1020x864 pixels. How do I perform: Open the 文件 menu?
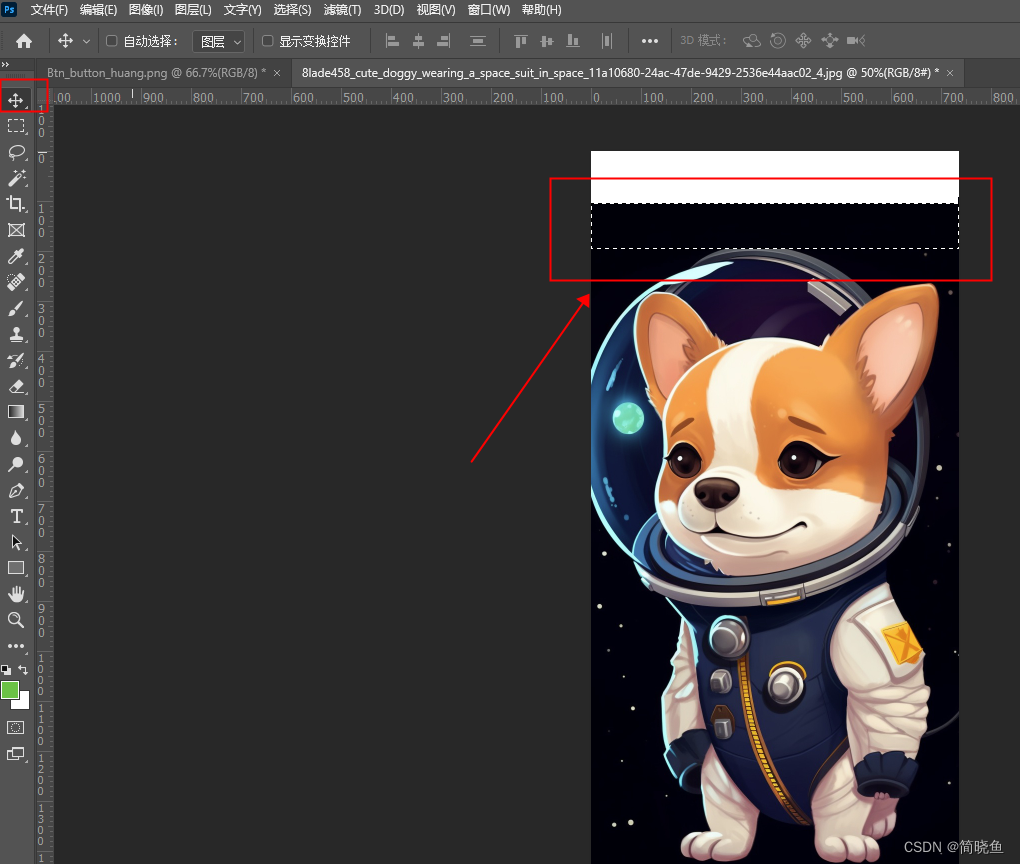[49, 9]
